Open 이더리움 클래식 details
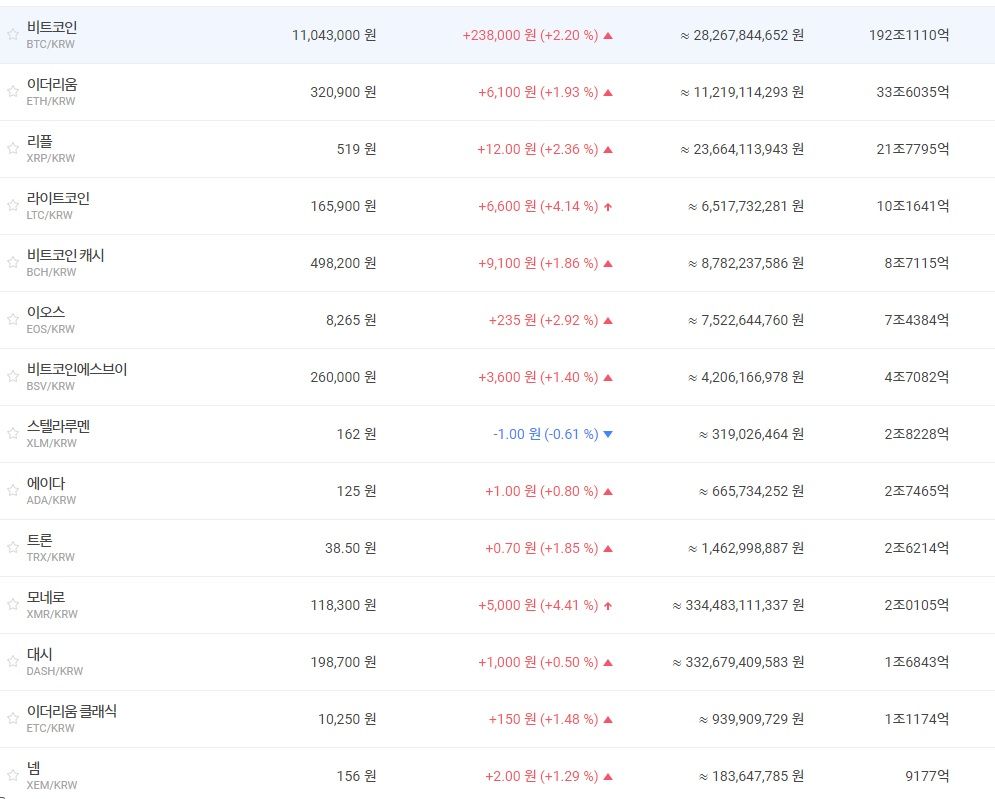The image size is (995, 799). 72,711
